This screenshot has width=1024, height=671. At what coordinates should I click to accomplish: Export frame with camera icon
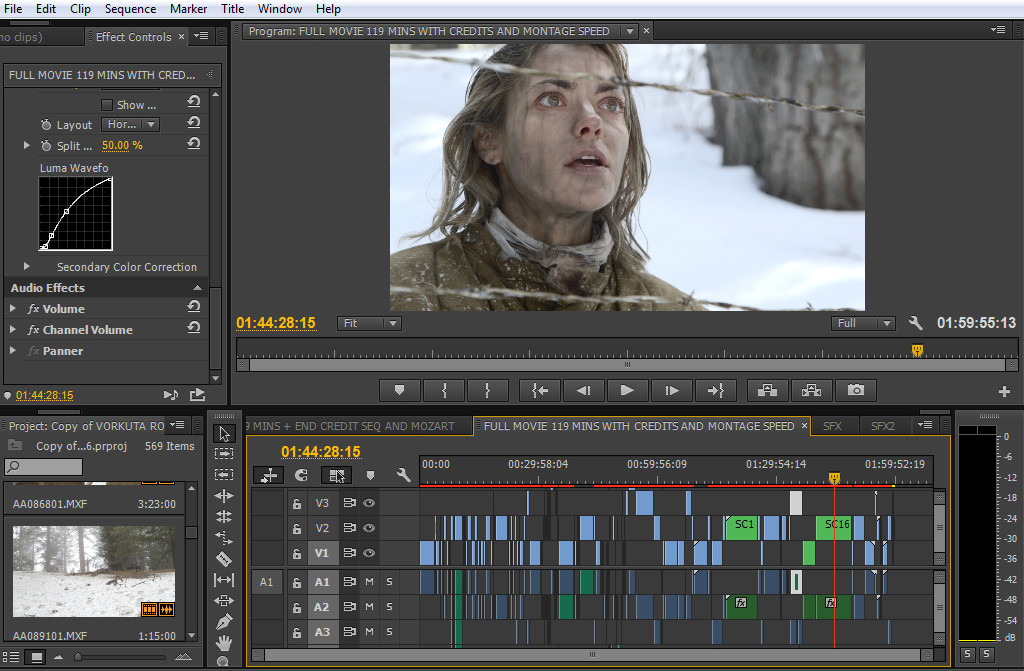click(856, 391)
